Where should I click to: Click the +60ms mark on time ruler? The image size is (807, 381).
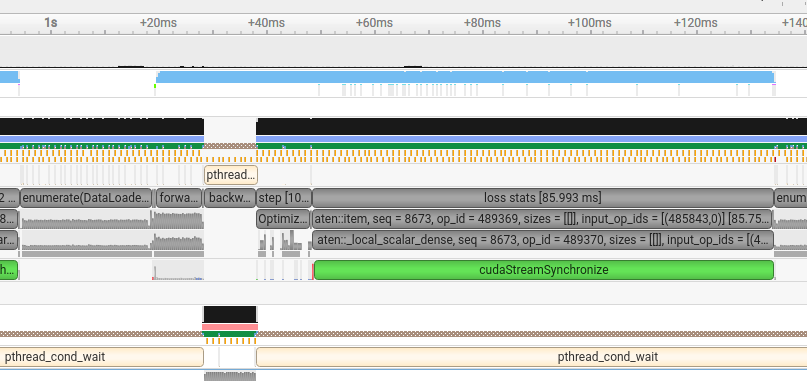point(374,23)
